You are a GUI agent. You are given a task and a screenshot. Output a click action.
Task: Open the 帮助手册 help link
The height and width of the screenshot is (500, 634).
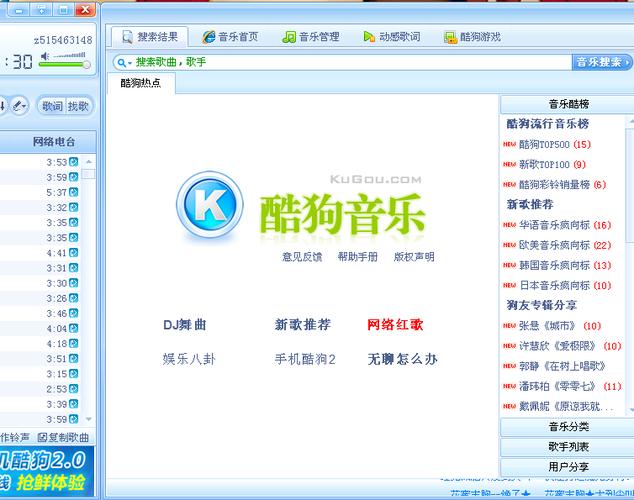(x=358, y=257)
